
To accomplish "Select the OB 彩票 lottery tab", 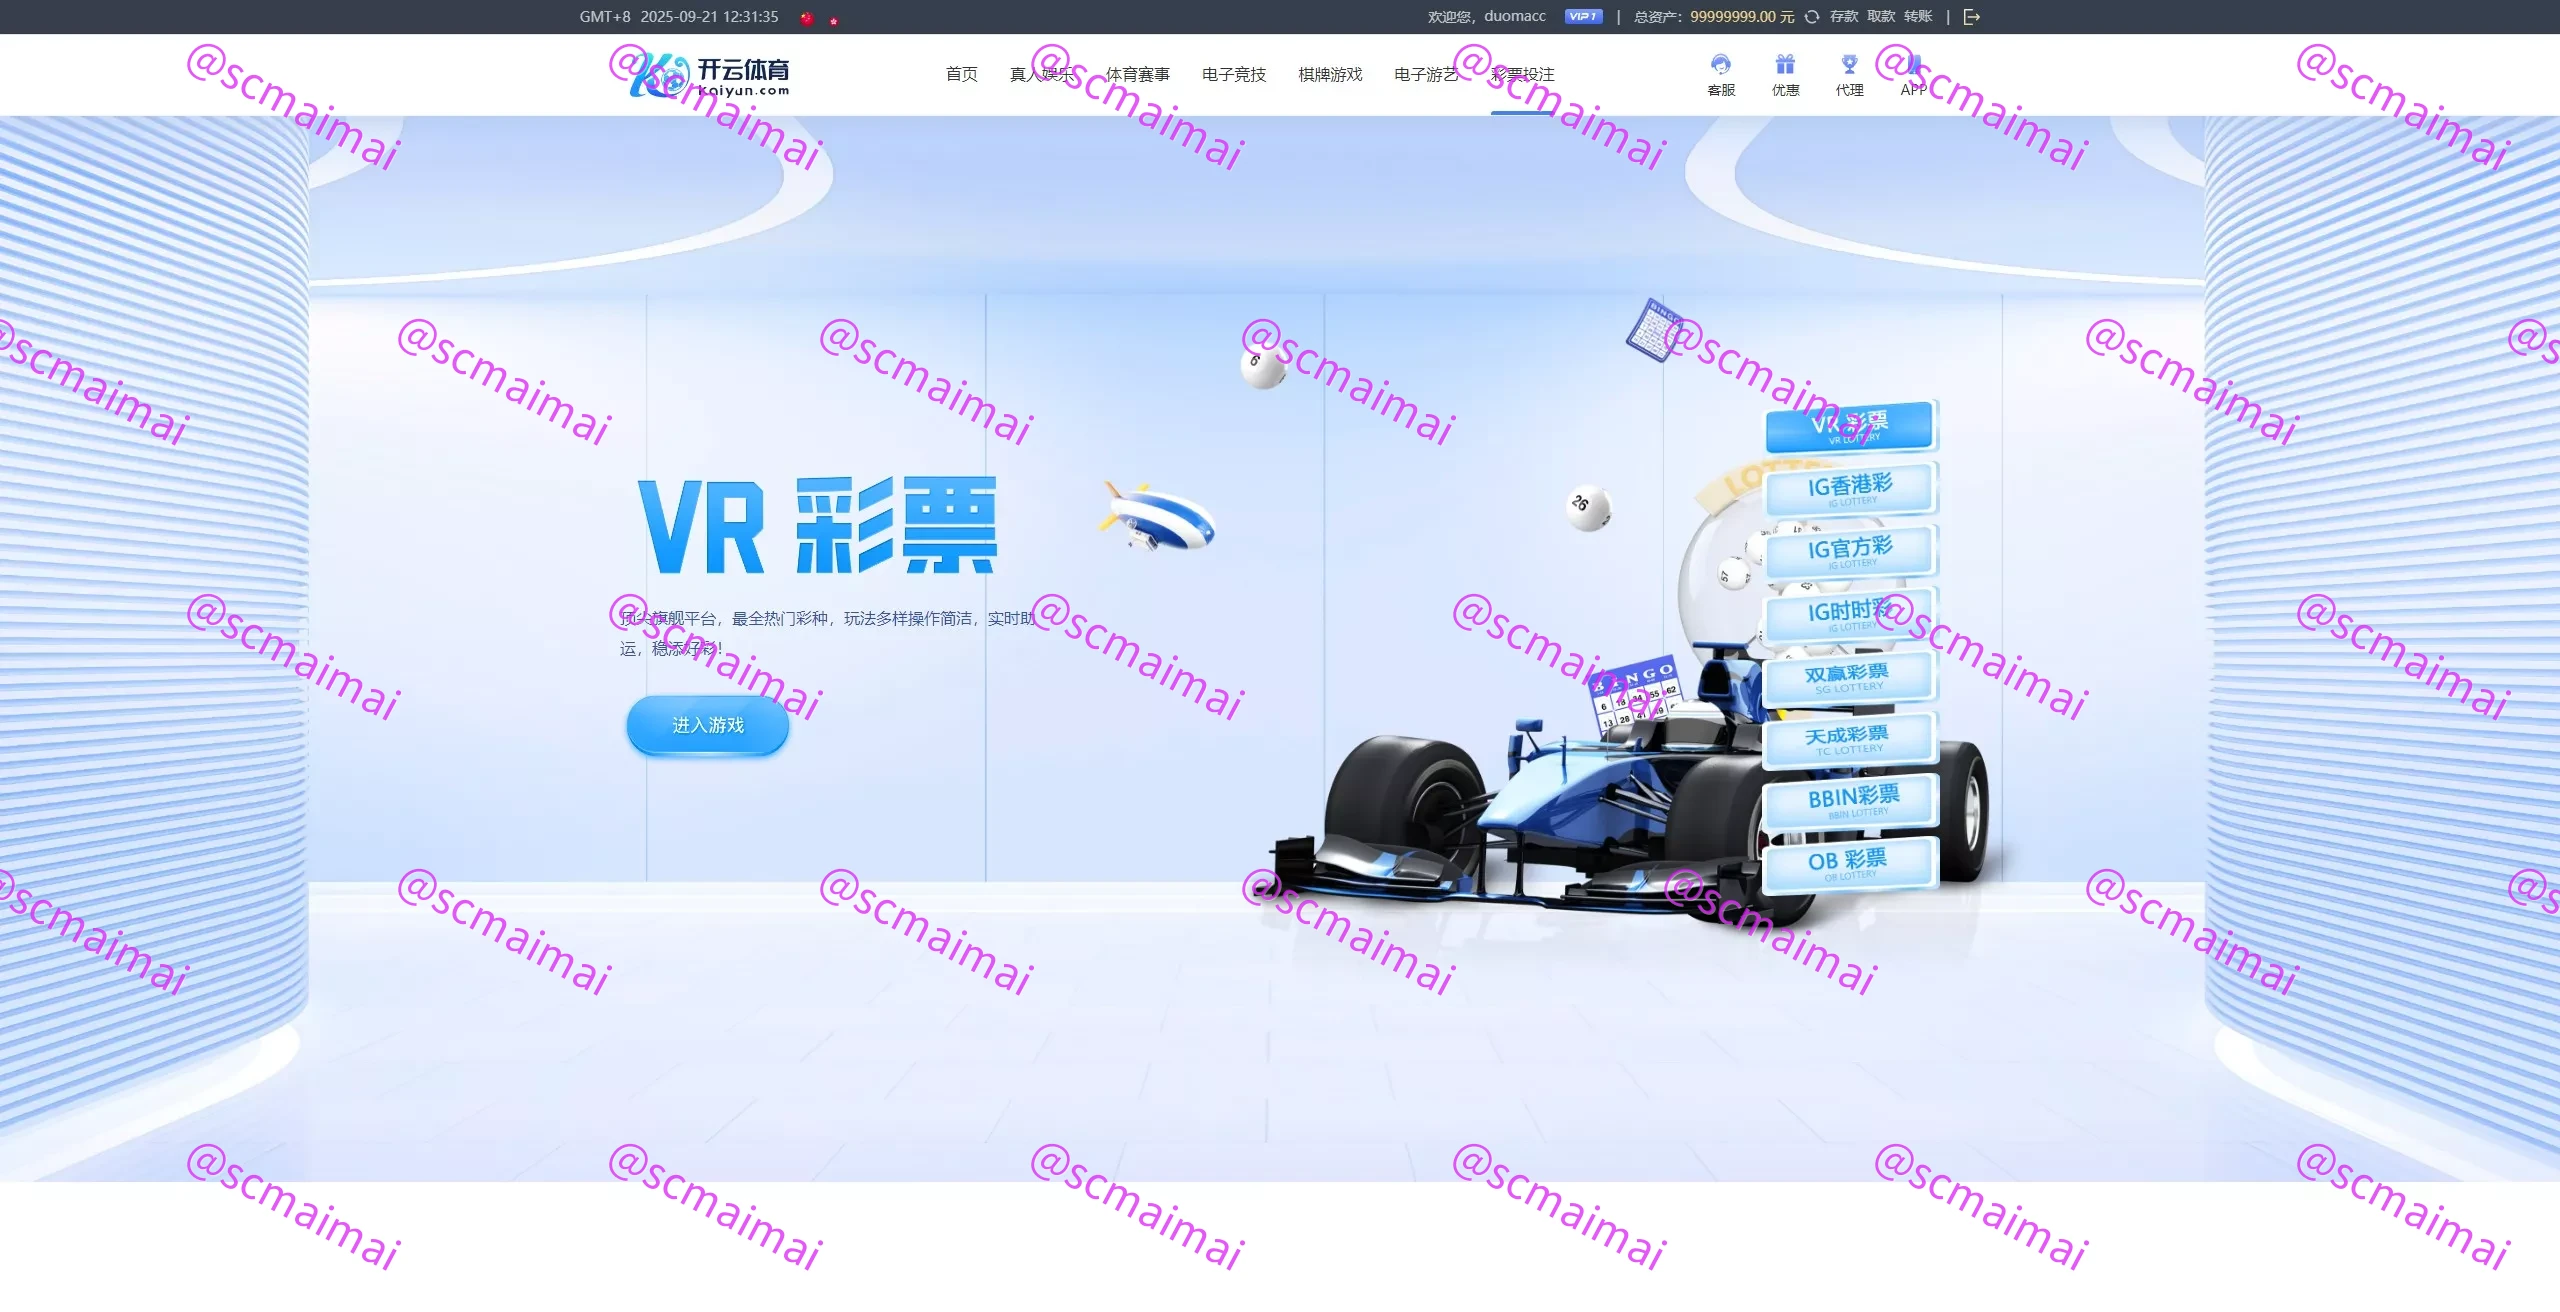I will pos(1850,865).
